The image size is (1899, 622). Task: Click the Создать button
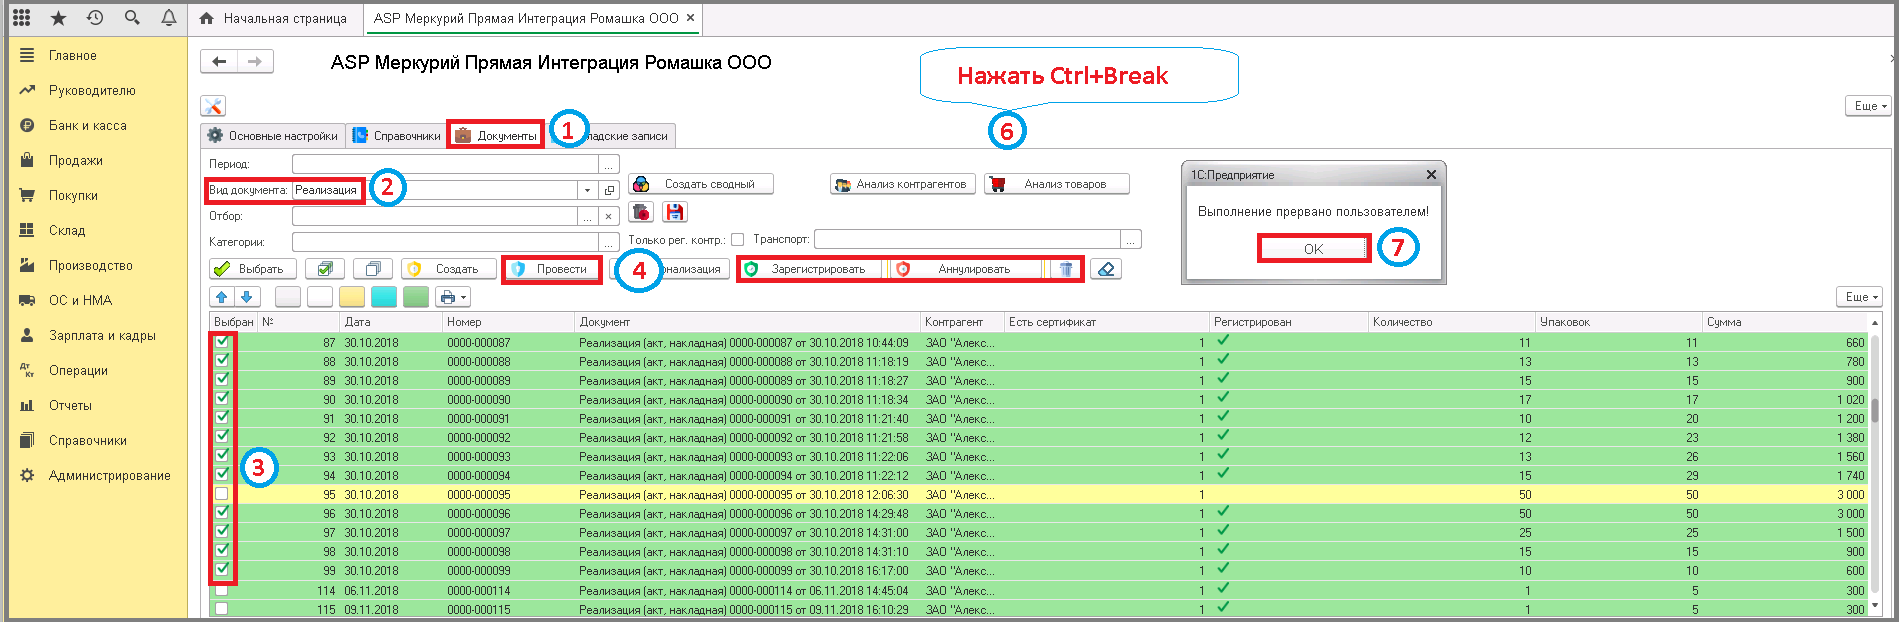pyautogui.click(x=449, y=269)
